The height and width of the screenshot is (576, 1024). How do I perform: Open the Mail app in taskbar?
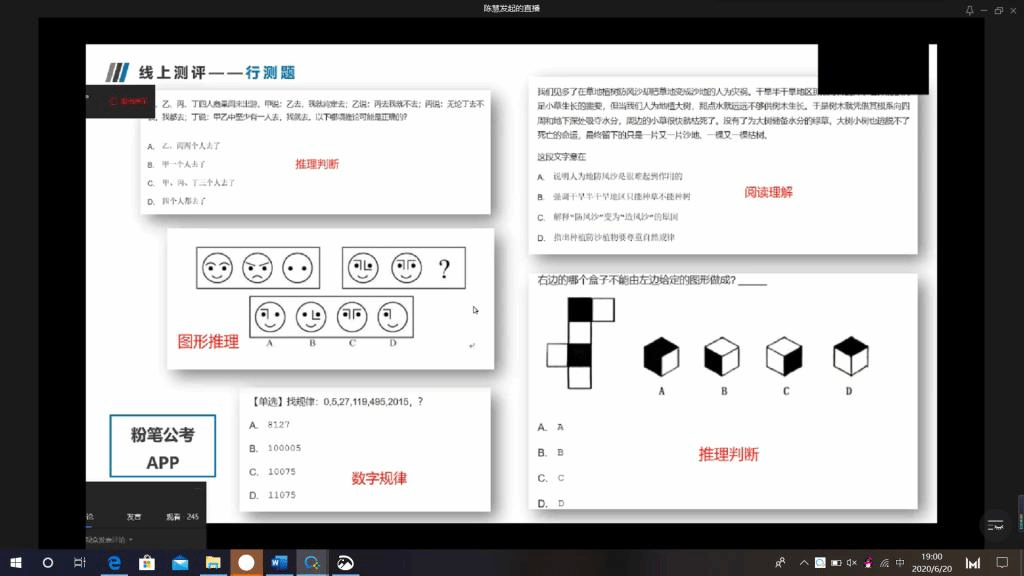coord(180,563)
